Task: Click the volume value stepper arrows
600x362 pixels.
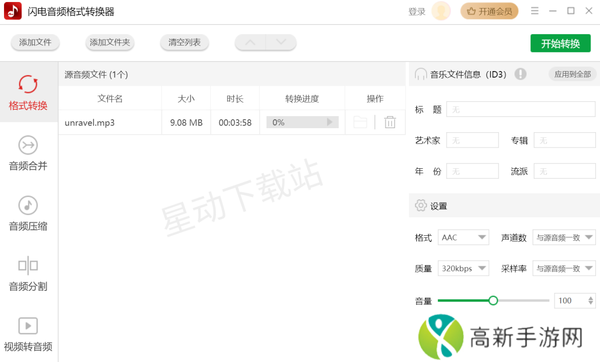Action: pyautogui.click(x=591, y=300)
